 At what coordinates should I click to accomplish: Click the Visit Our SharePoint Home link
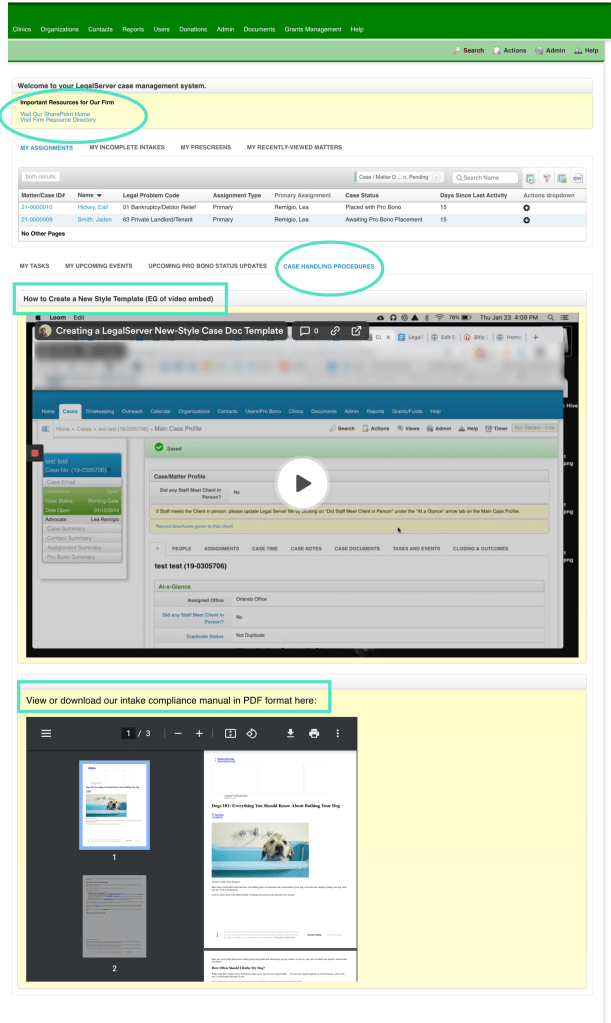point(55,114)
